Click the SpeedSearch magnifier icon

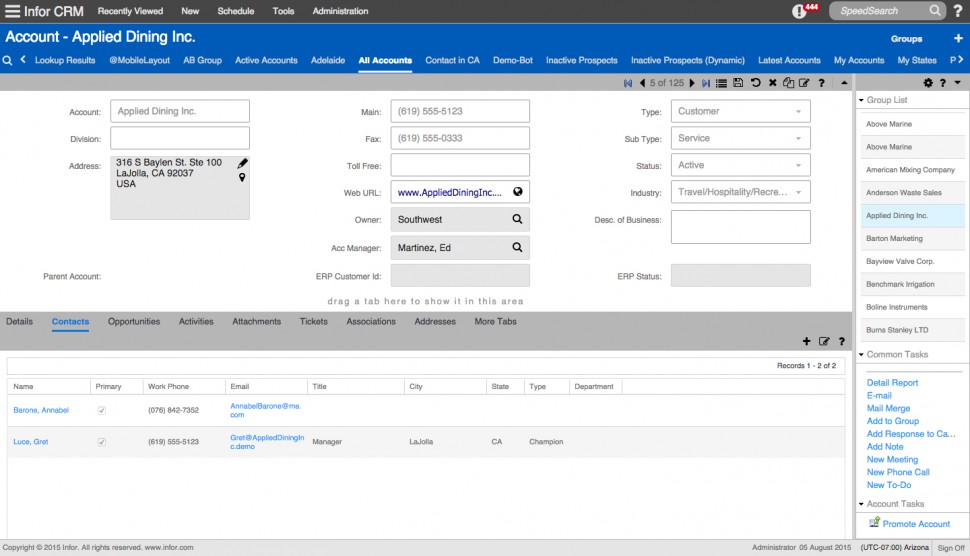click(935, 11)
